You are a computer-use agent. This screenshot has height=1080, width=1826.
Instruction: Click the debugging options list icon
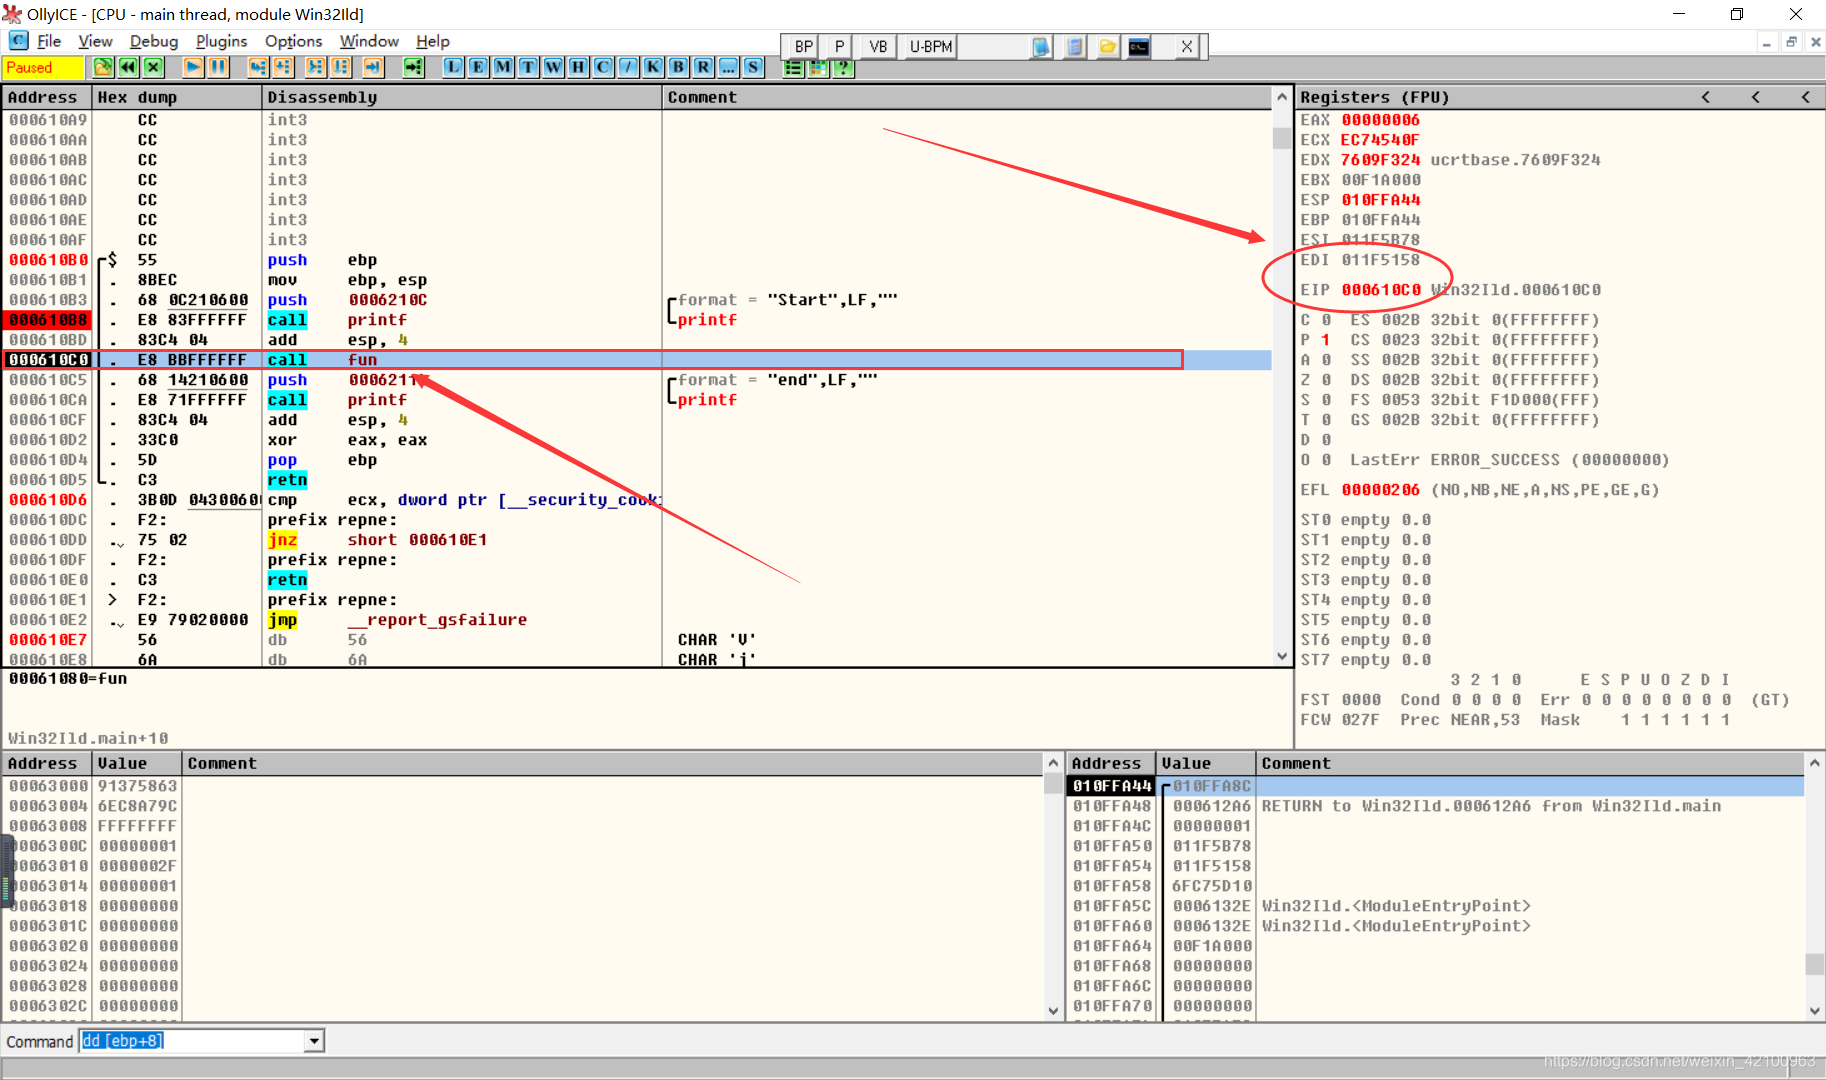tap(793, 67)
